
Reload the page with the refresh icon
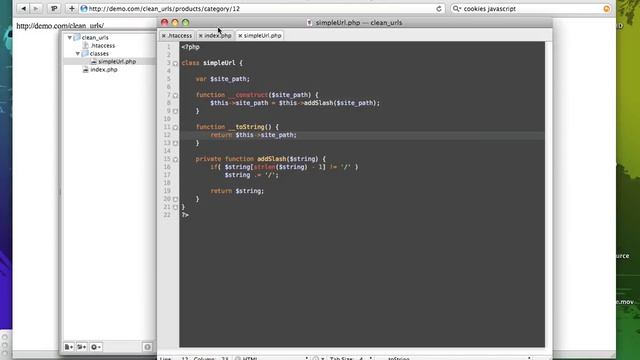pos(439,9)
